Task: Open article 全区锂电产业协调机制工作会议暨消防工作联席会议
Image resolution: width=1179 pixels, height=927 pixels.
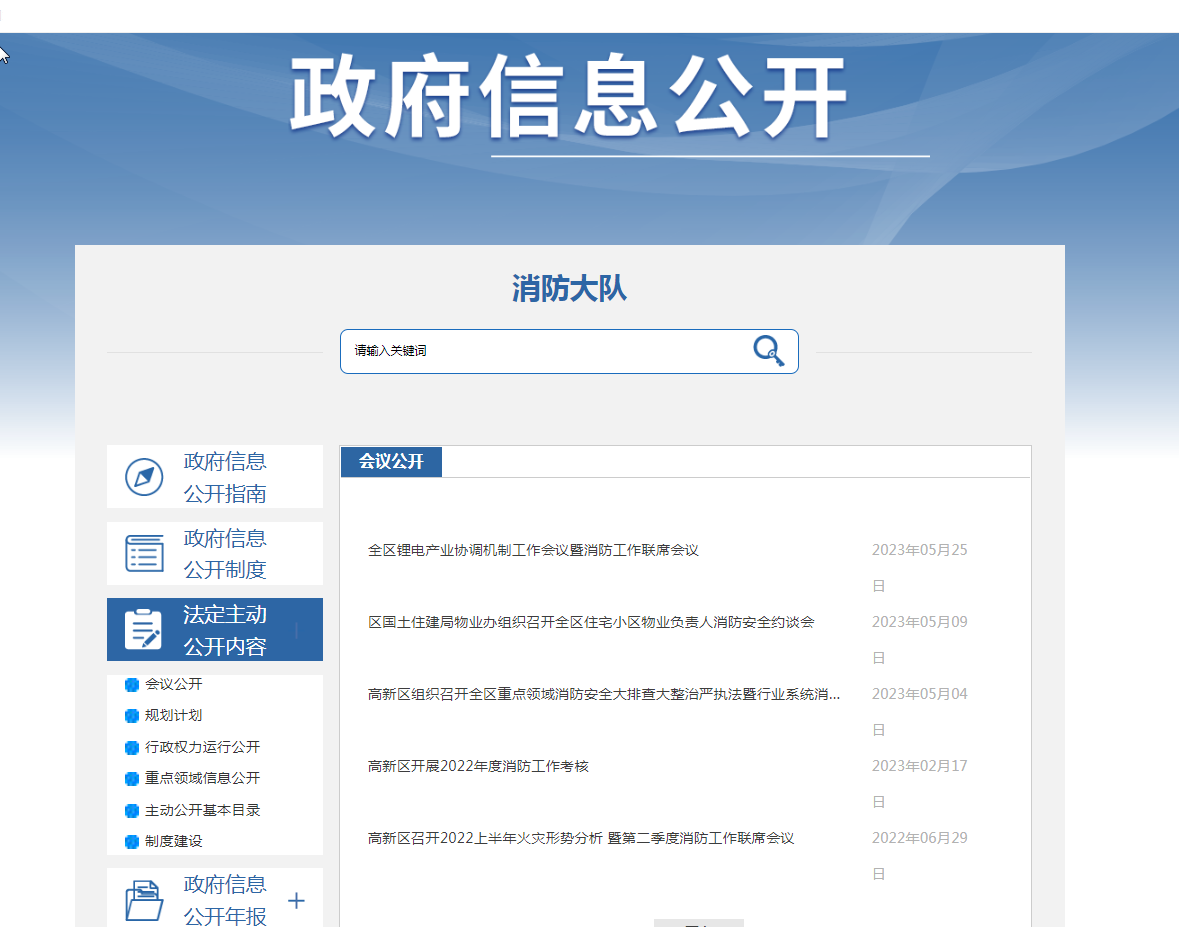Action: click(533, 550)
